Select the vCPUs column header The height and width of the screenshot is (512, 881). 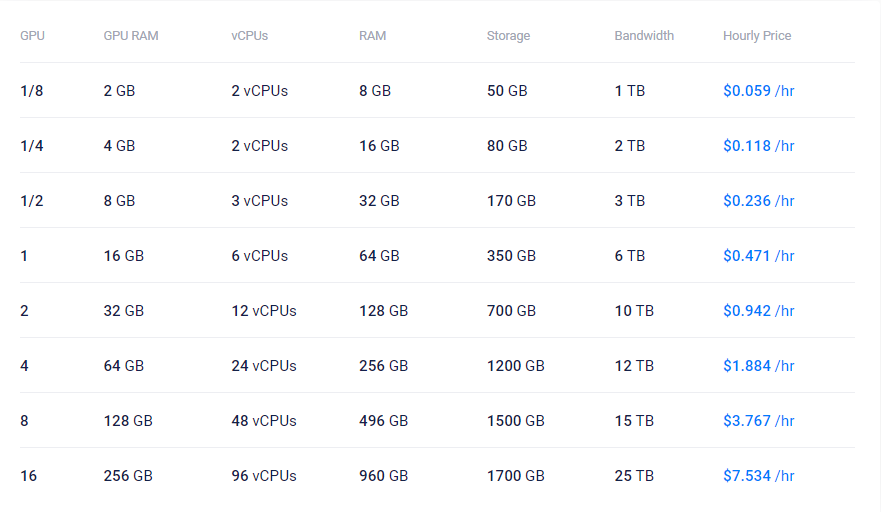point(249,36)
